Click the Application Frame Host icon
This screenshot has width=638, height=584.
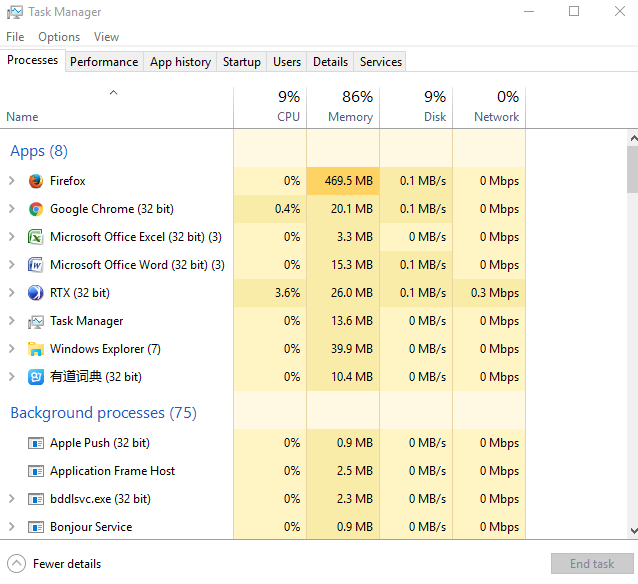36,471
